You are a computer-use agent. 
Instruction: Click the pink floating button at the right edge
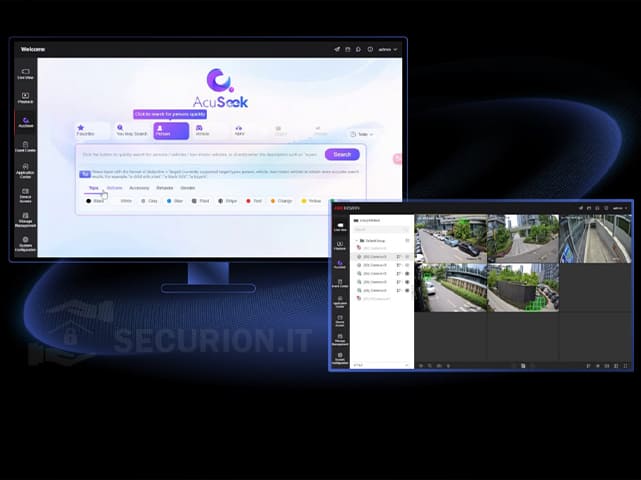397,159
